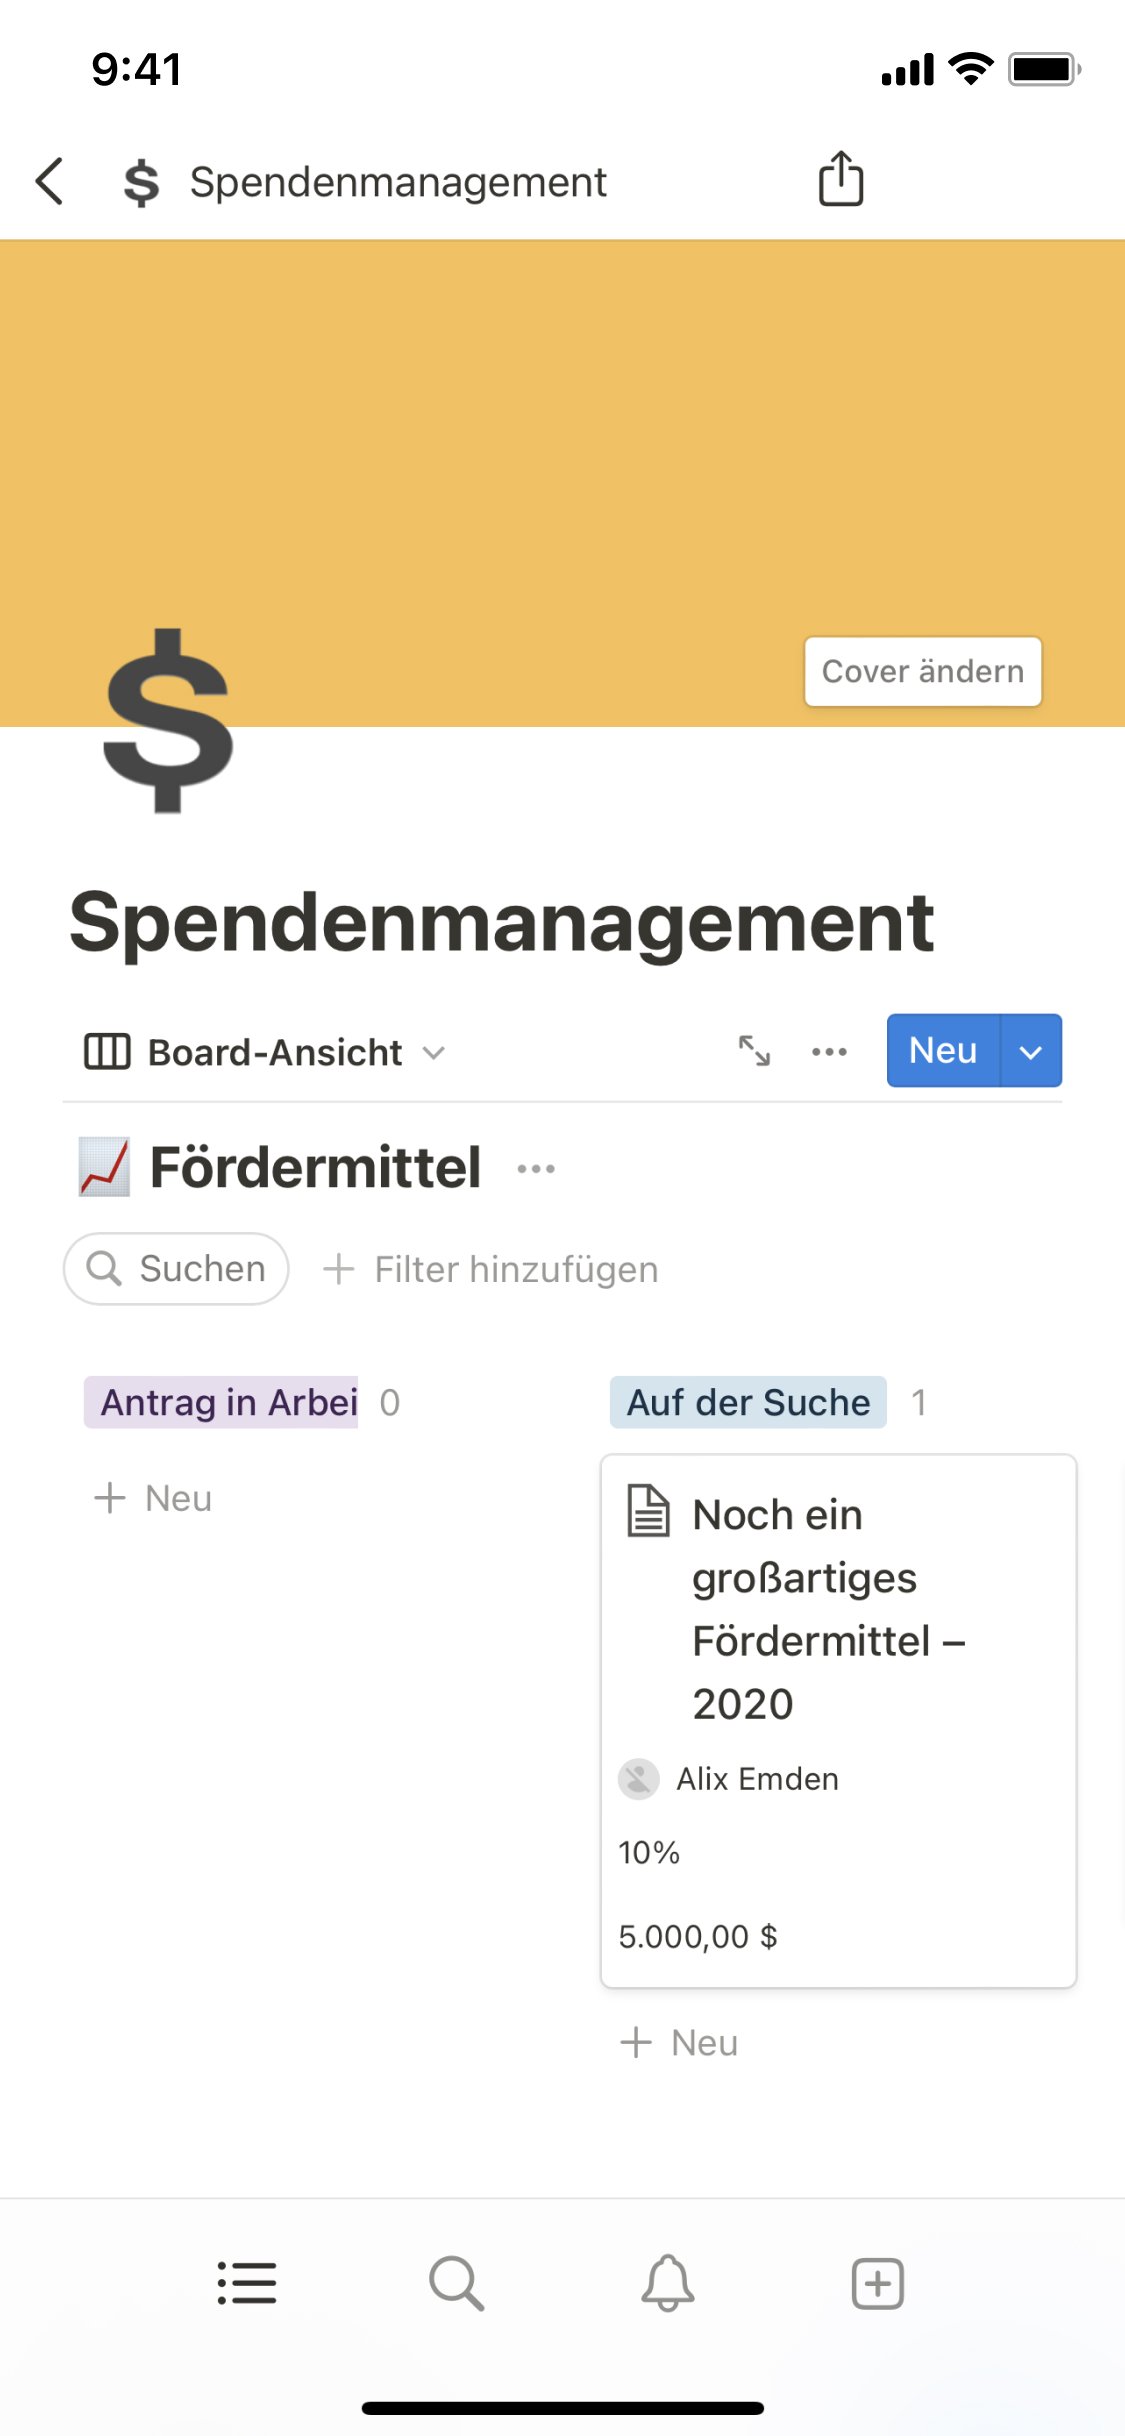
Task: Click the blue Neu button
Action: click(x=942, y=1051)
